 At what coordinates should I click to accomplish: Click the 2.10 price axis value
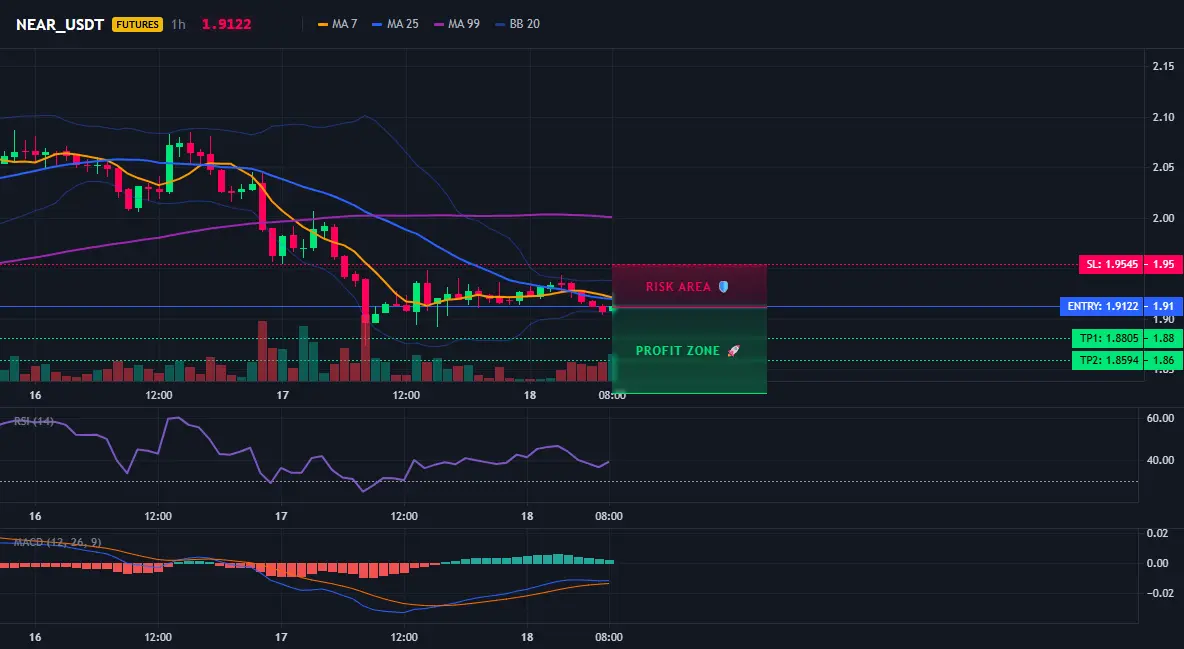click(1163, 117)
